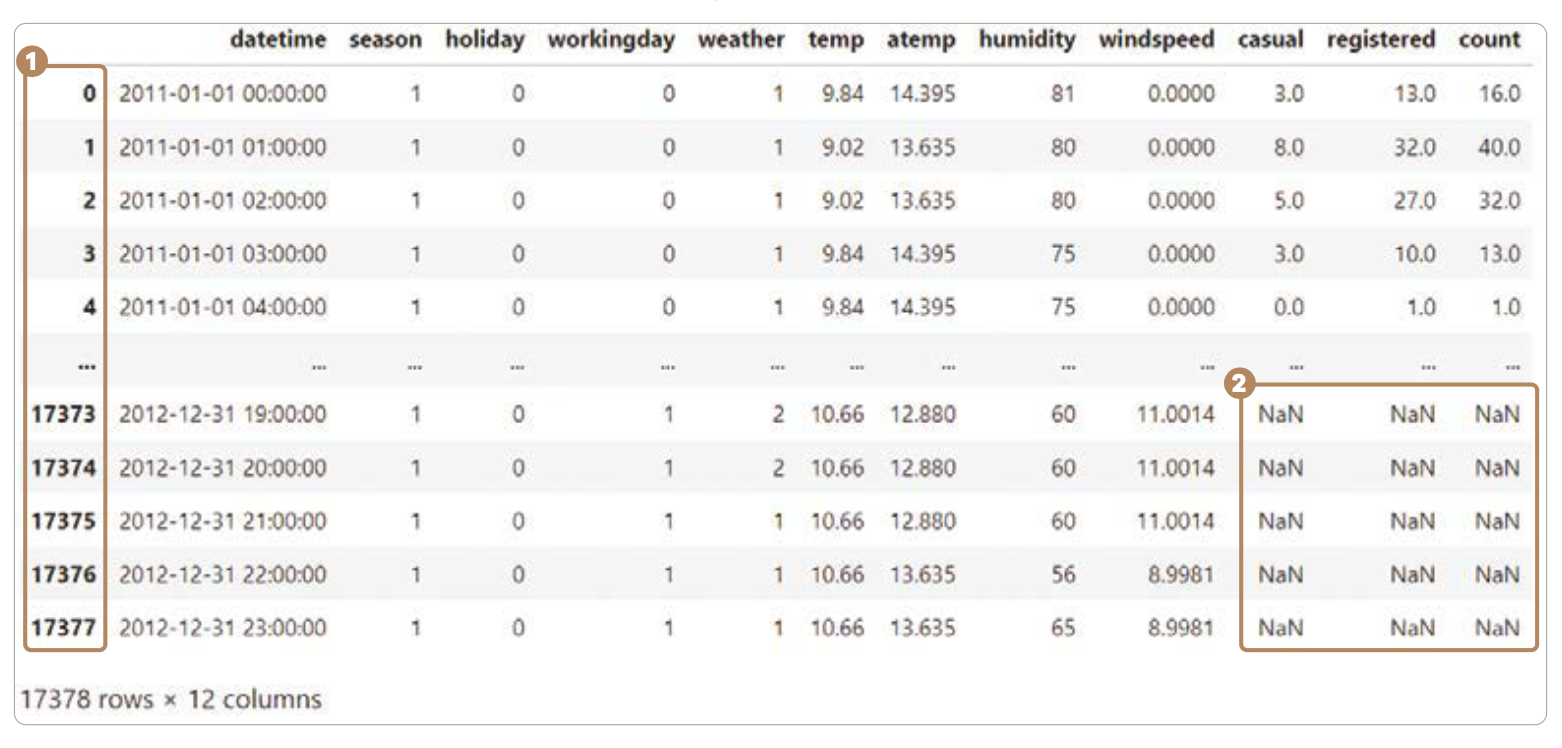Viewport: 1562px width, 748px height.
Task: Click the weather column header
Action: pos(741,41)
